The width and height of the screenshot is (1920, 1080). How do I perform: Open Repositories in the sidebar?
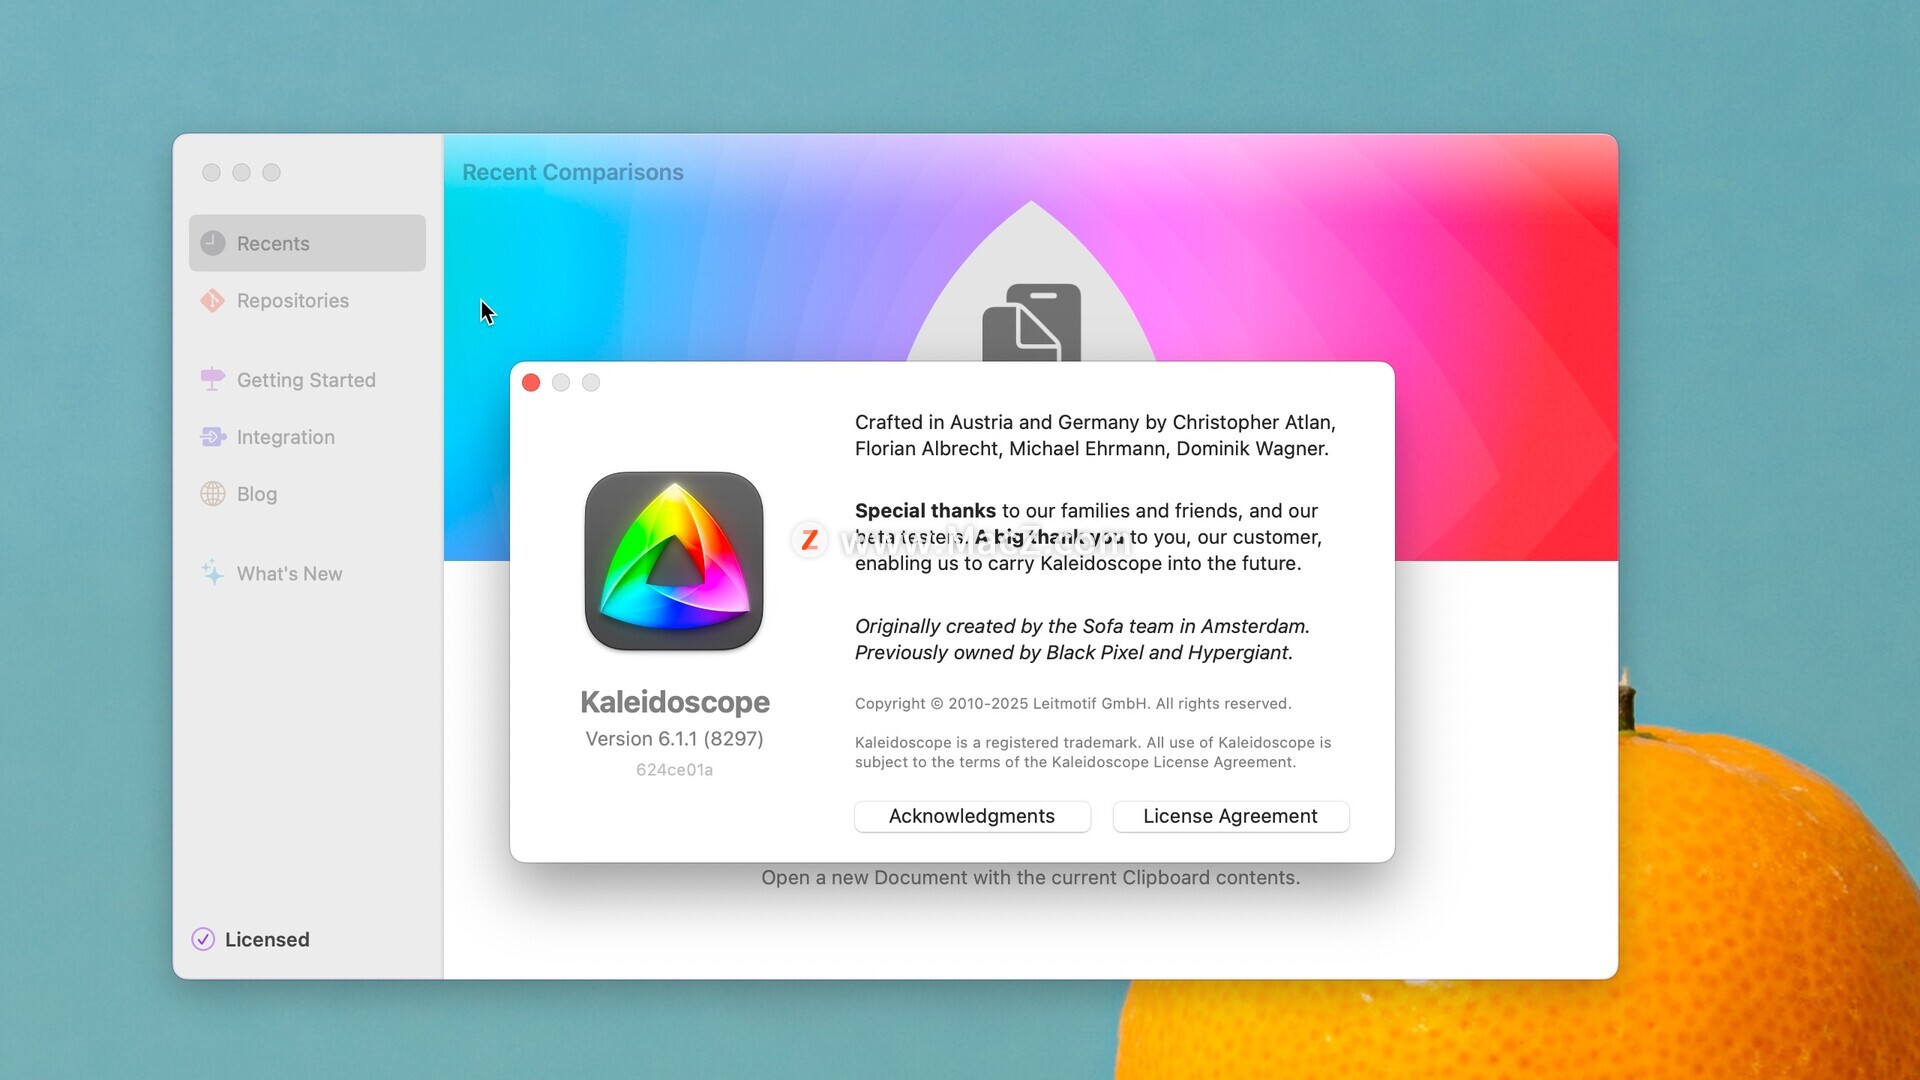(x=307, y=300)
